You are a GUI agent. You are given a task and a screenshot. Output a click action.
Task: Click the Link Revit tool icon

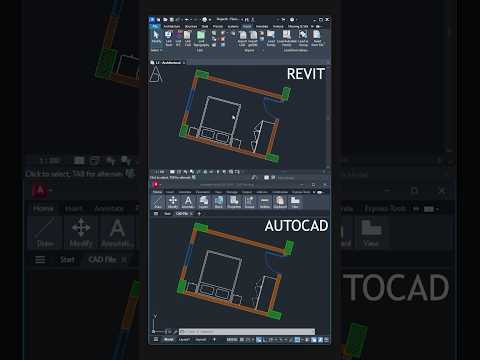[169, 38]
